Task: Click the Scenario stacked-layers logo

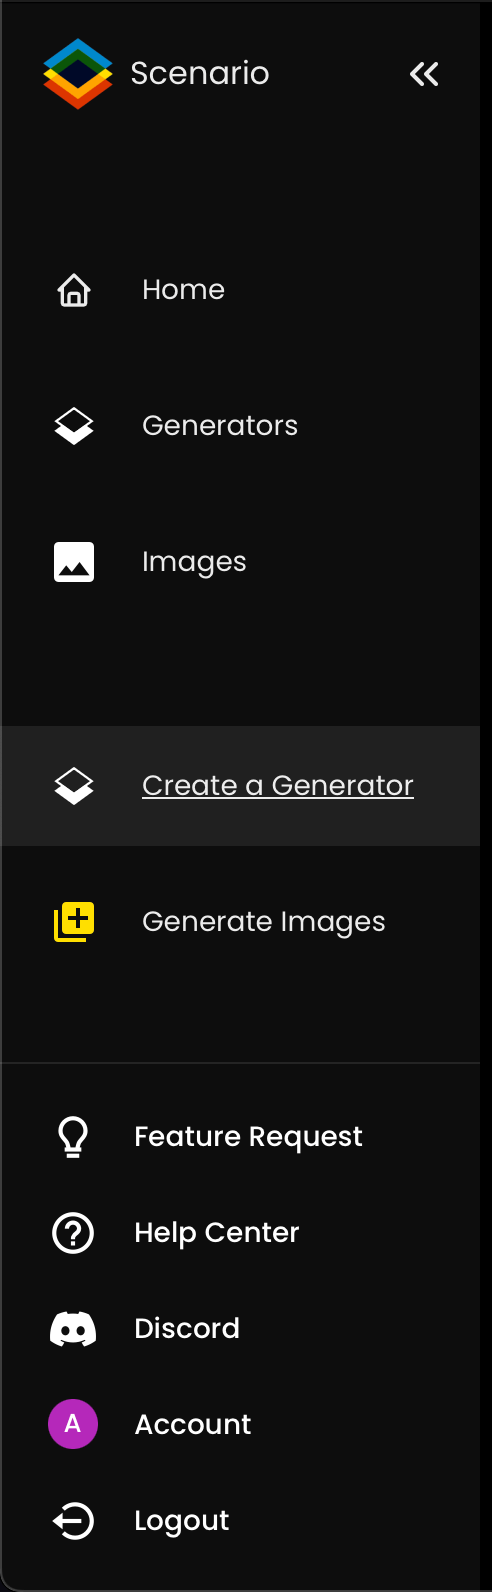Action: pos(77,73)
